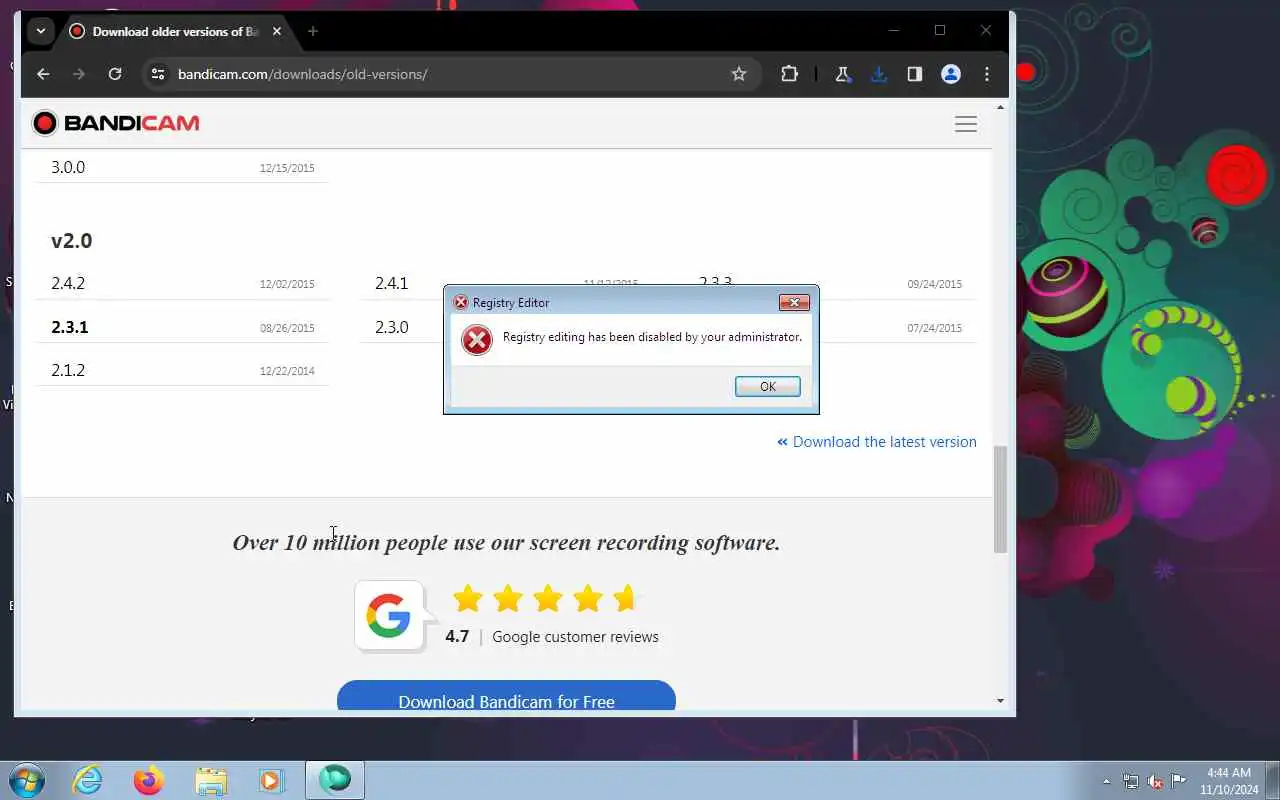
Task: Open the Bandicam hamburger menu
Action: pyautogui.click(x=966, y=124)
